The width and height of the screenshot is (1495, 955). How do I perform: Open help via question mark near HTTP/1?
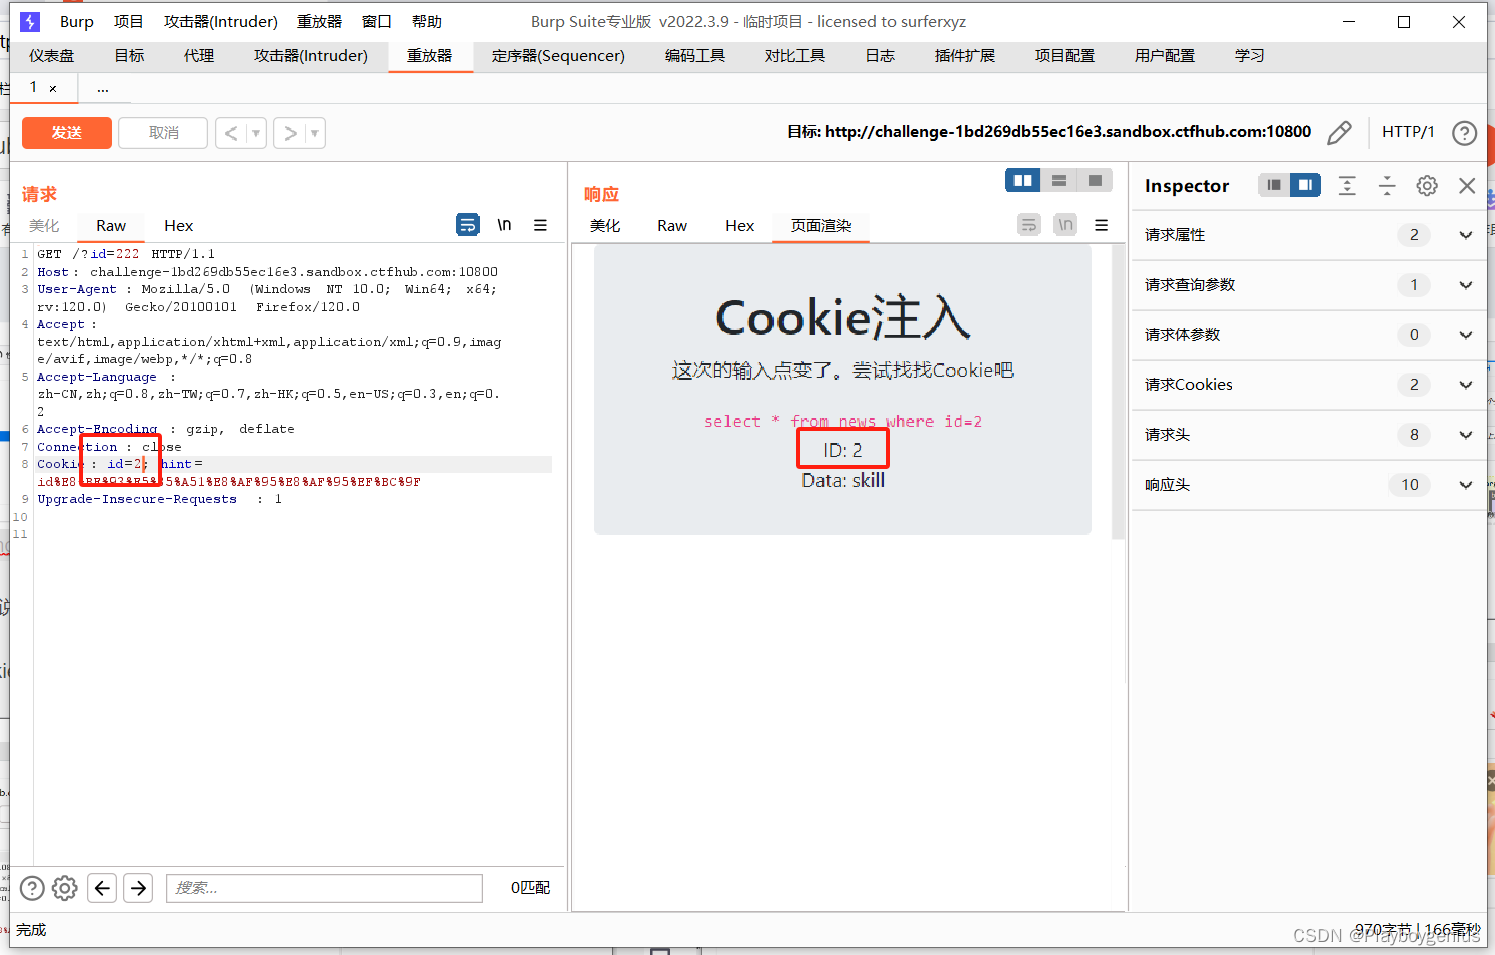(1464, 133)
